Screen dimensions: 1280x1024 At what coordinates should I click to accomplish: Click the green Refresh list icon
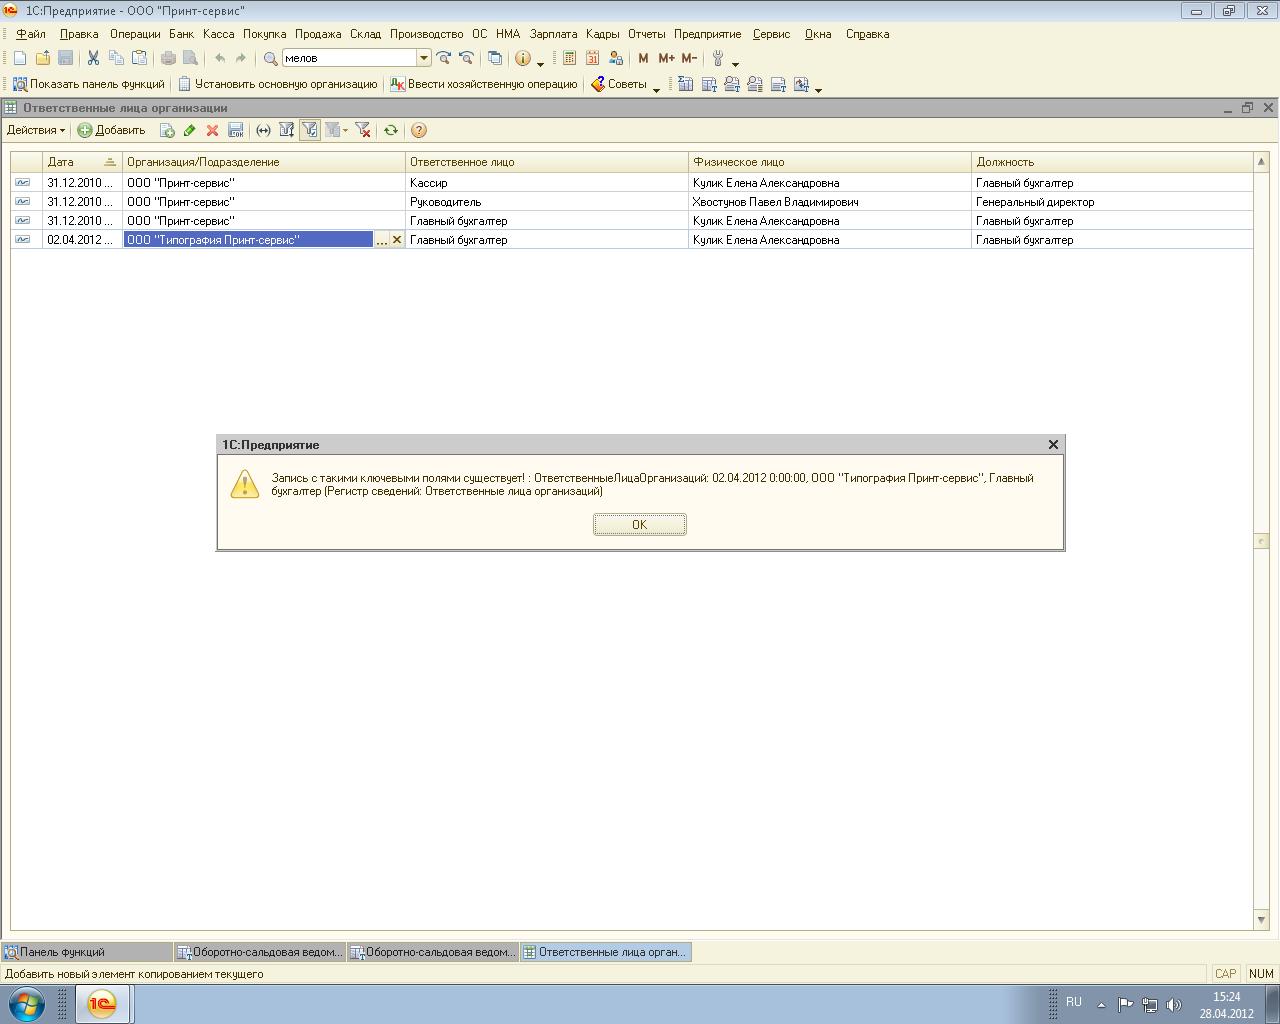(391, 130)
